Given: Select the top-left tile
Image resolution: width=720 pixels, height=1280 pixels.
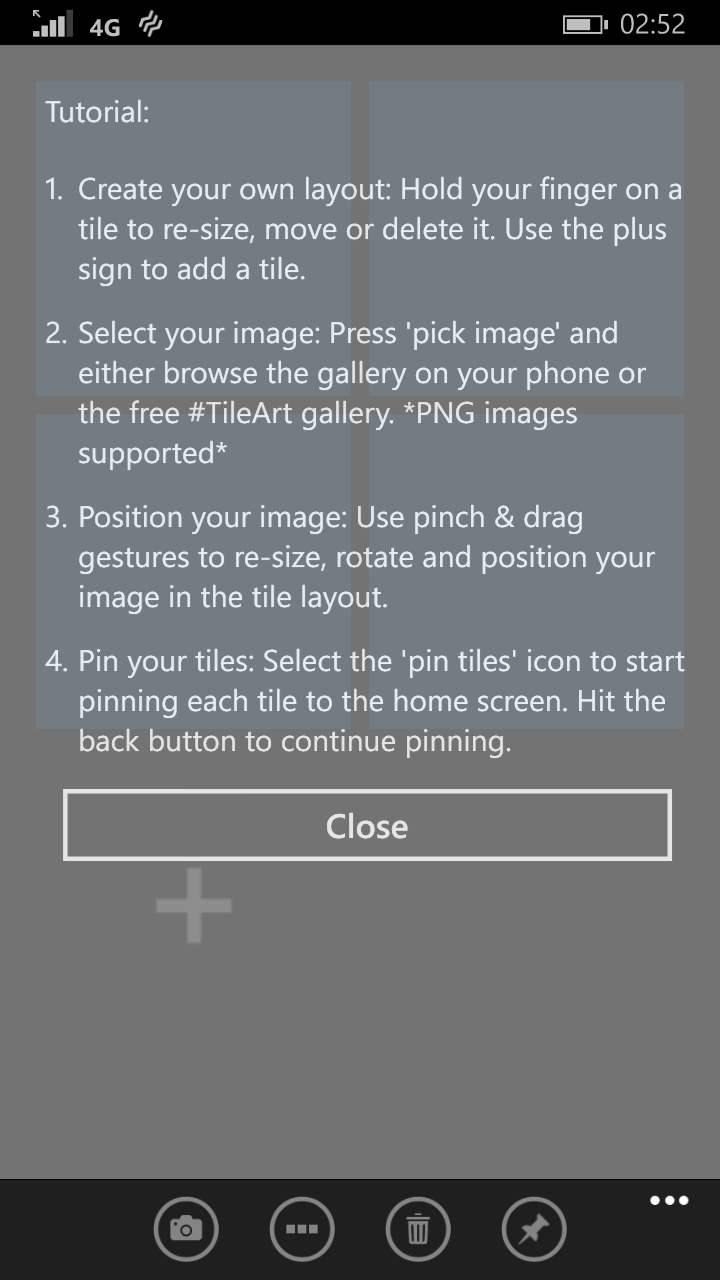Looking at the screenshot, I should (193, 239).
